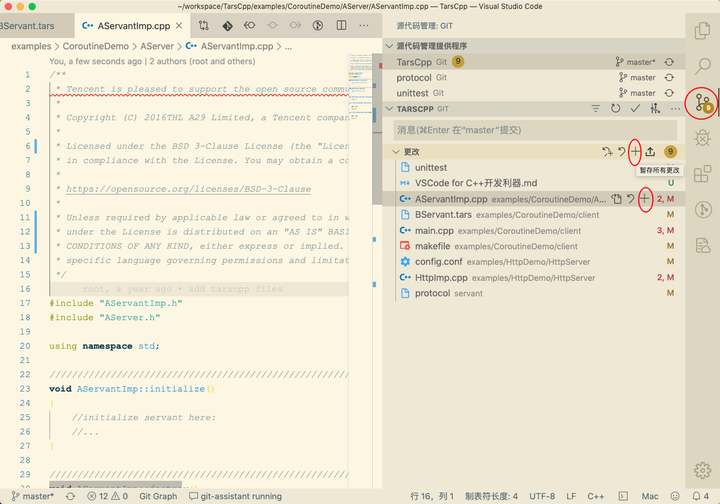Open the Extensions view icon
Image resolution: width=720 pixels, height=504 pixels.
(702, 174)
